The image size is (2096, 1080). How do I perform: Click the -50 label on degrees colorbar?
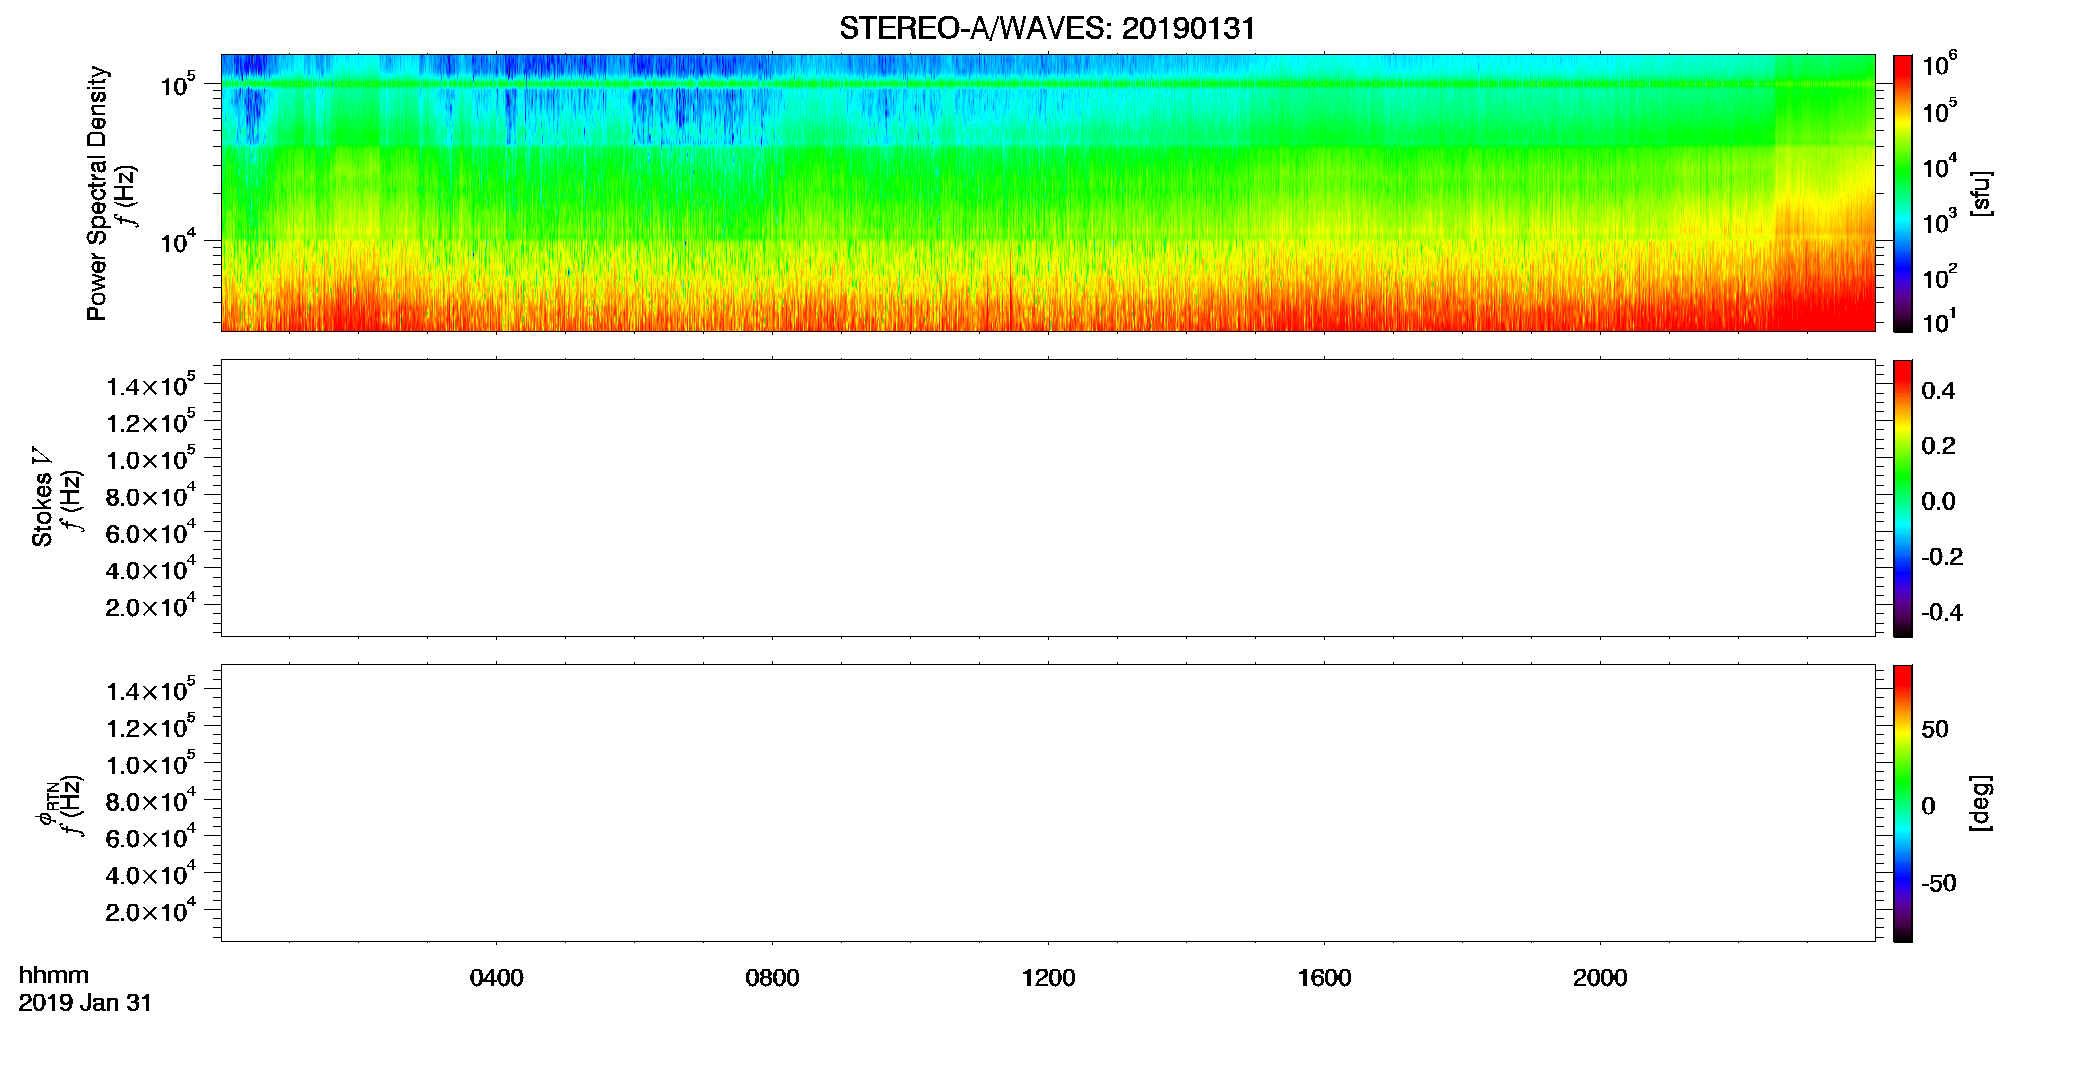coord(1939,883)
